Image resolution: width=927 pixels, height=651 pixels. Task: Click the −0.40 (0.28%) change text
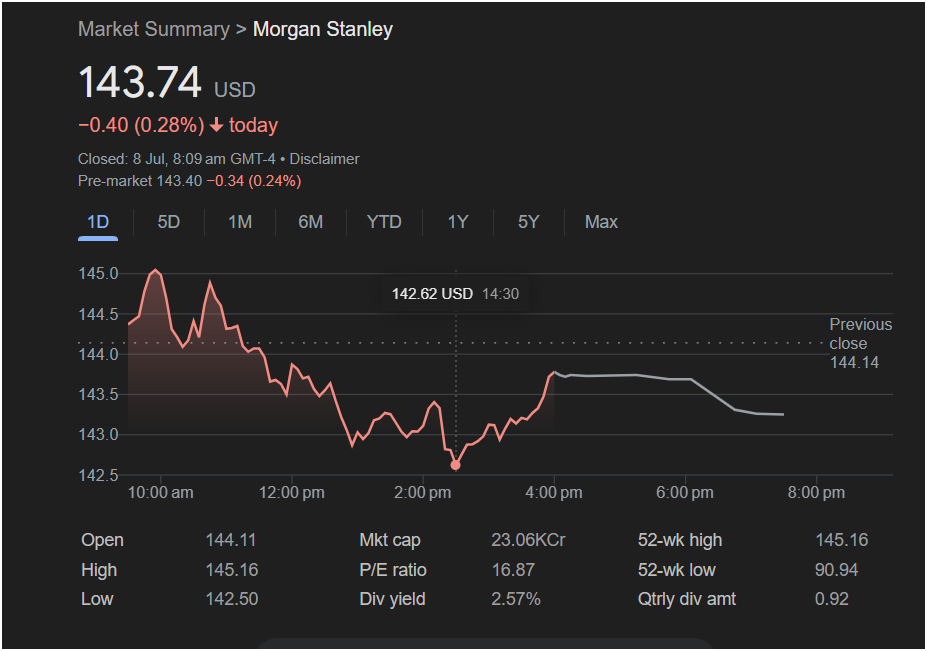click(141, 125)
